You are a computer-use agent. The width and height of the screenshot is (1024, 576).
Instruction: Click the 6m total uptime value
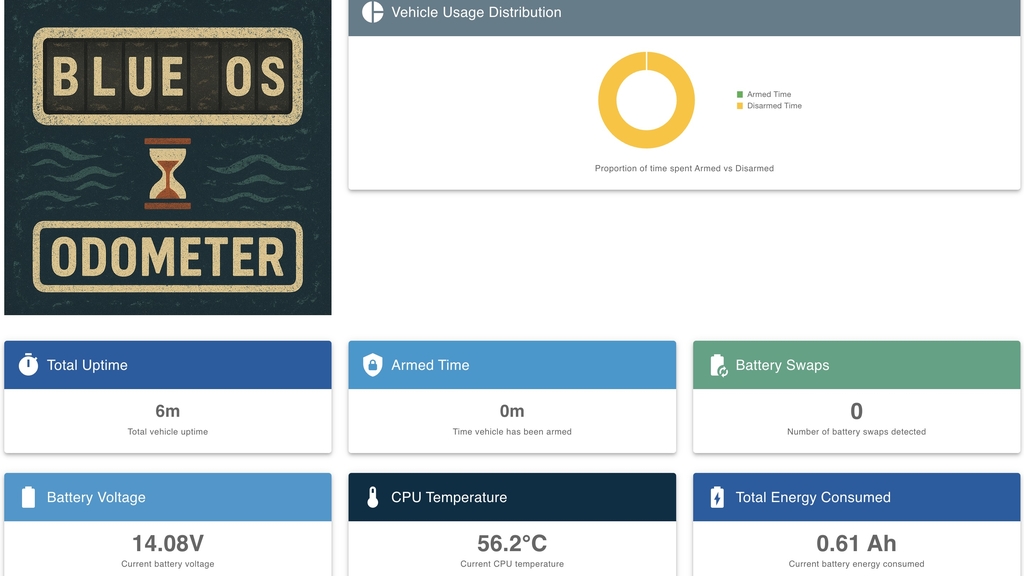(167, 411)
